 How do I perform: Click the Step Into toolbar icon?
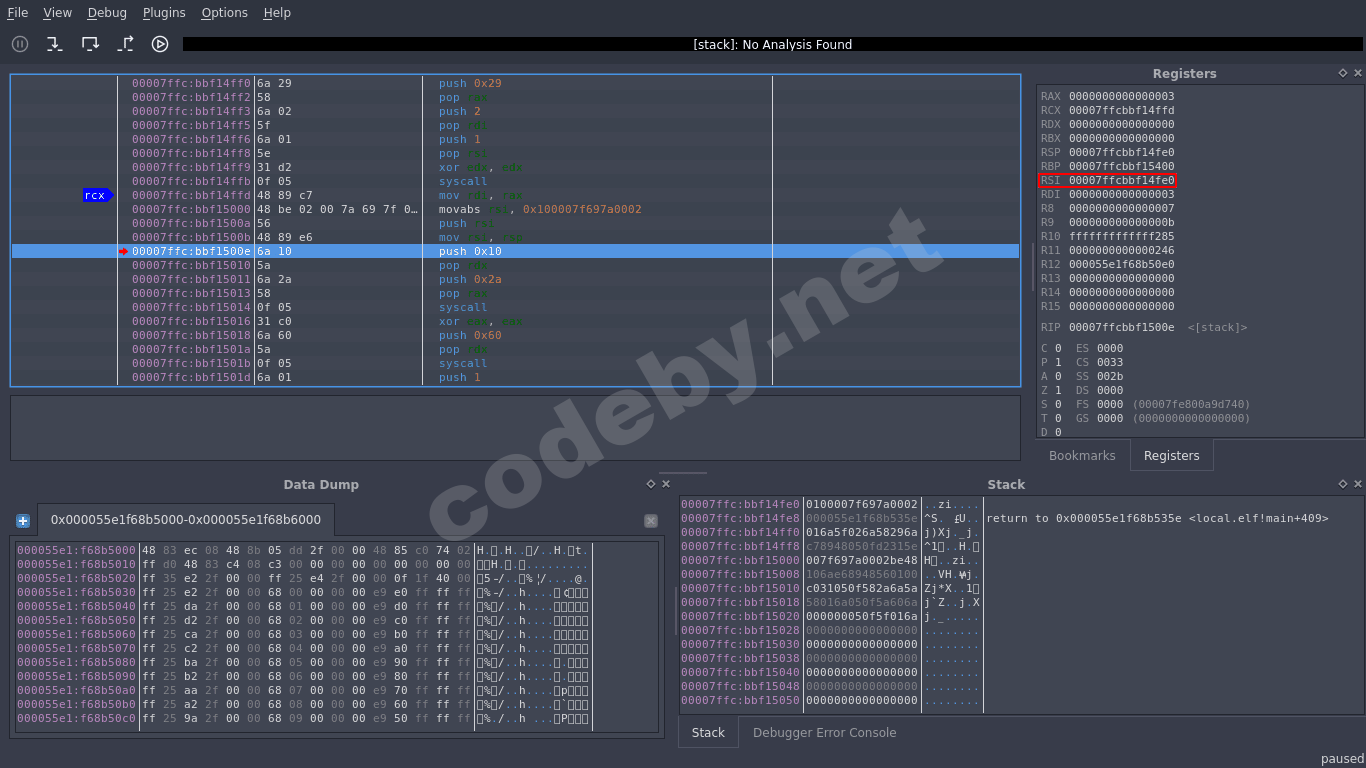[54, 44]
